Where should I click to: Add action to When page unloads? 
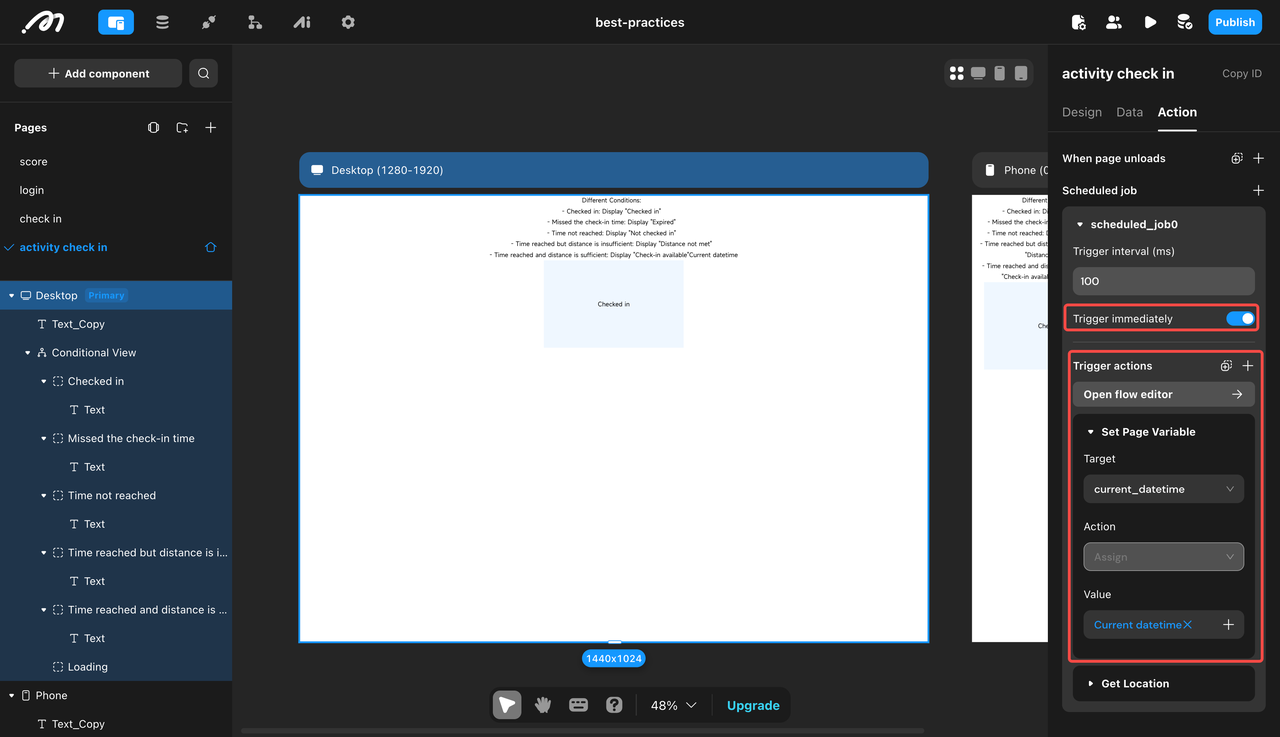pyautogui.click(x=1259, y=158)
